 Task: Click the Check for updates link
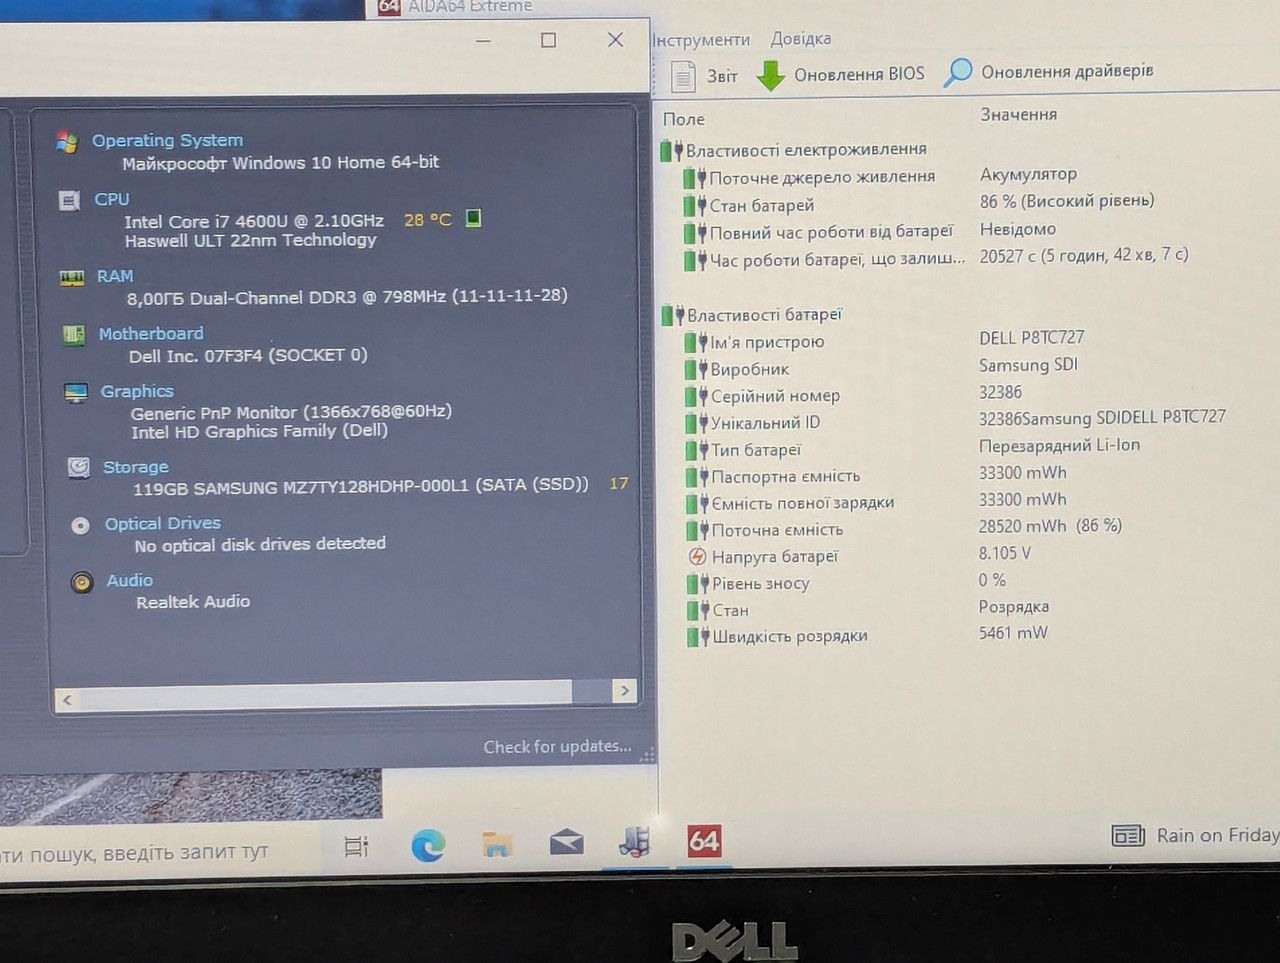tap(557, 747)
